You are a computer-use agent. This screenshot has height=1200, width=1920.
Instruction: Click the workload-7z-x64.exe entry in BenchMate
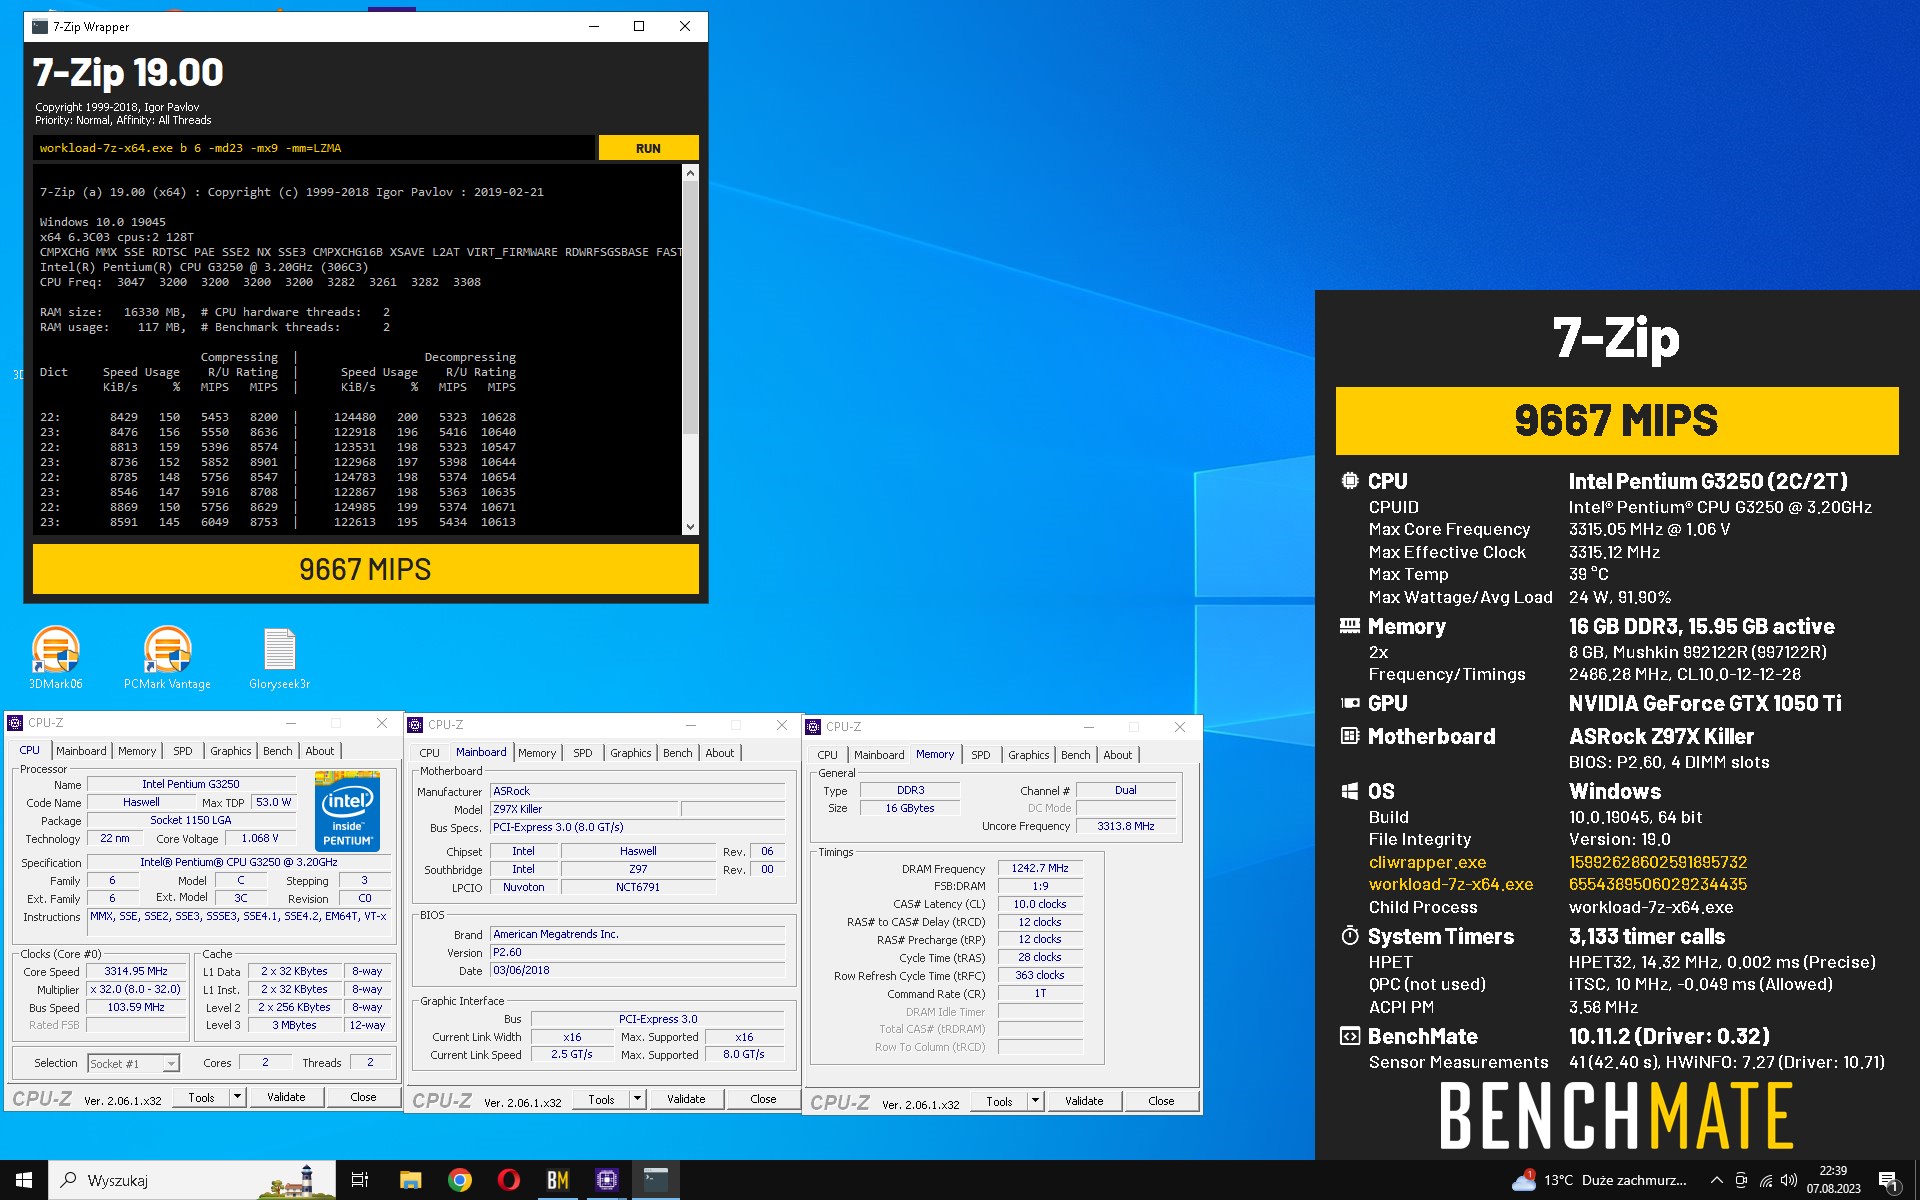pos(1450,884)
